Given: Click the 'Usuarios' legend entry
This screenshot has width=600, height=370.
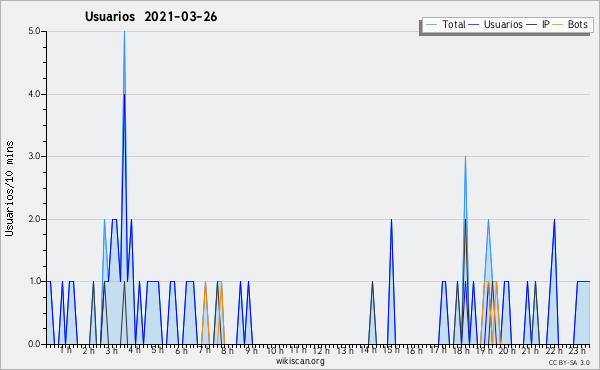Looking at the screenshot, I should tap(496, 24).
